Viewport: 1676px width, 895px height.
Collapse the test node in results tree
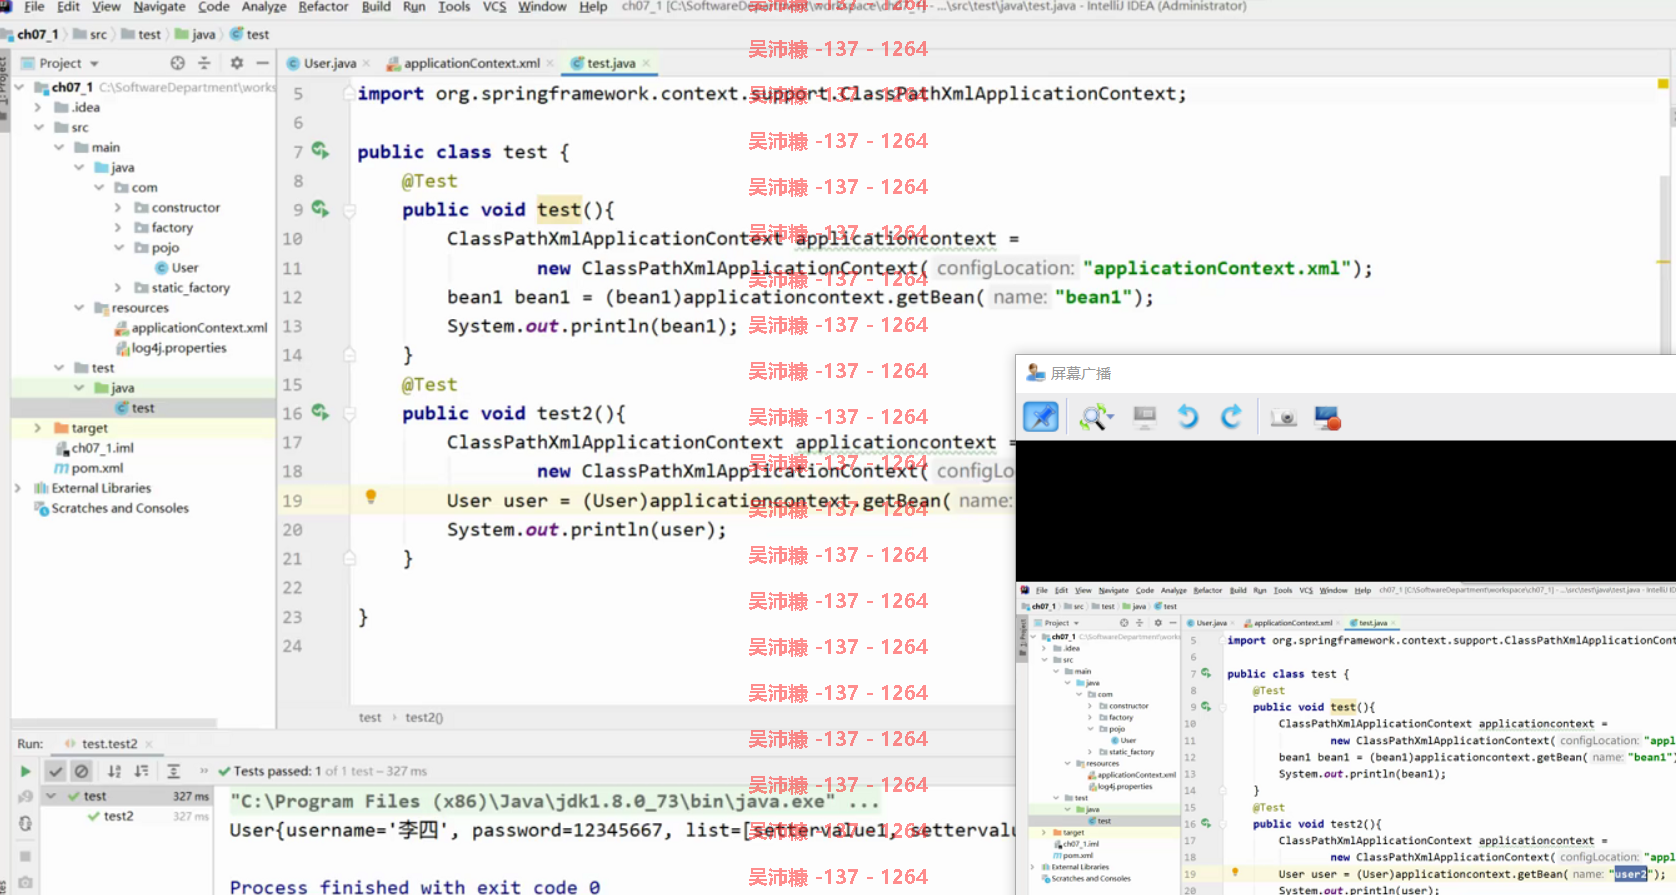pyautogui.click(x=50, y=796)
